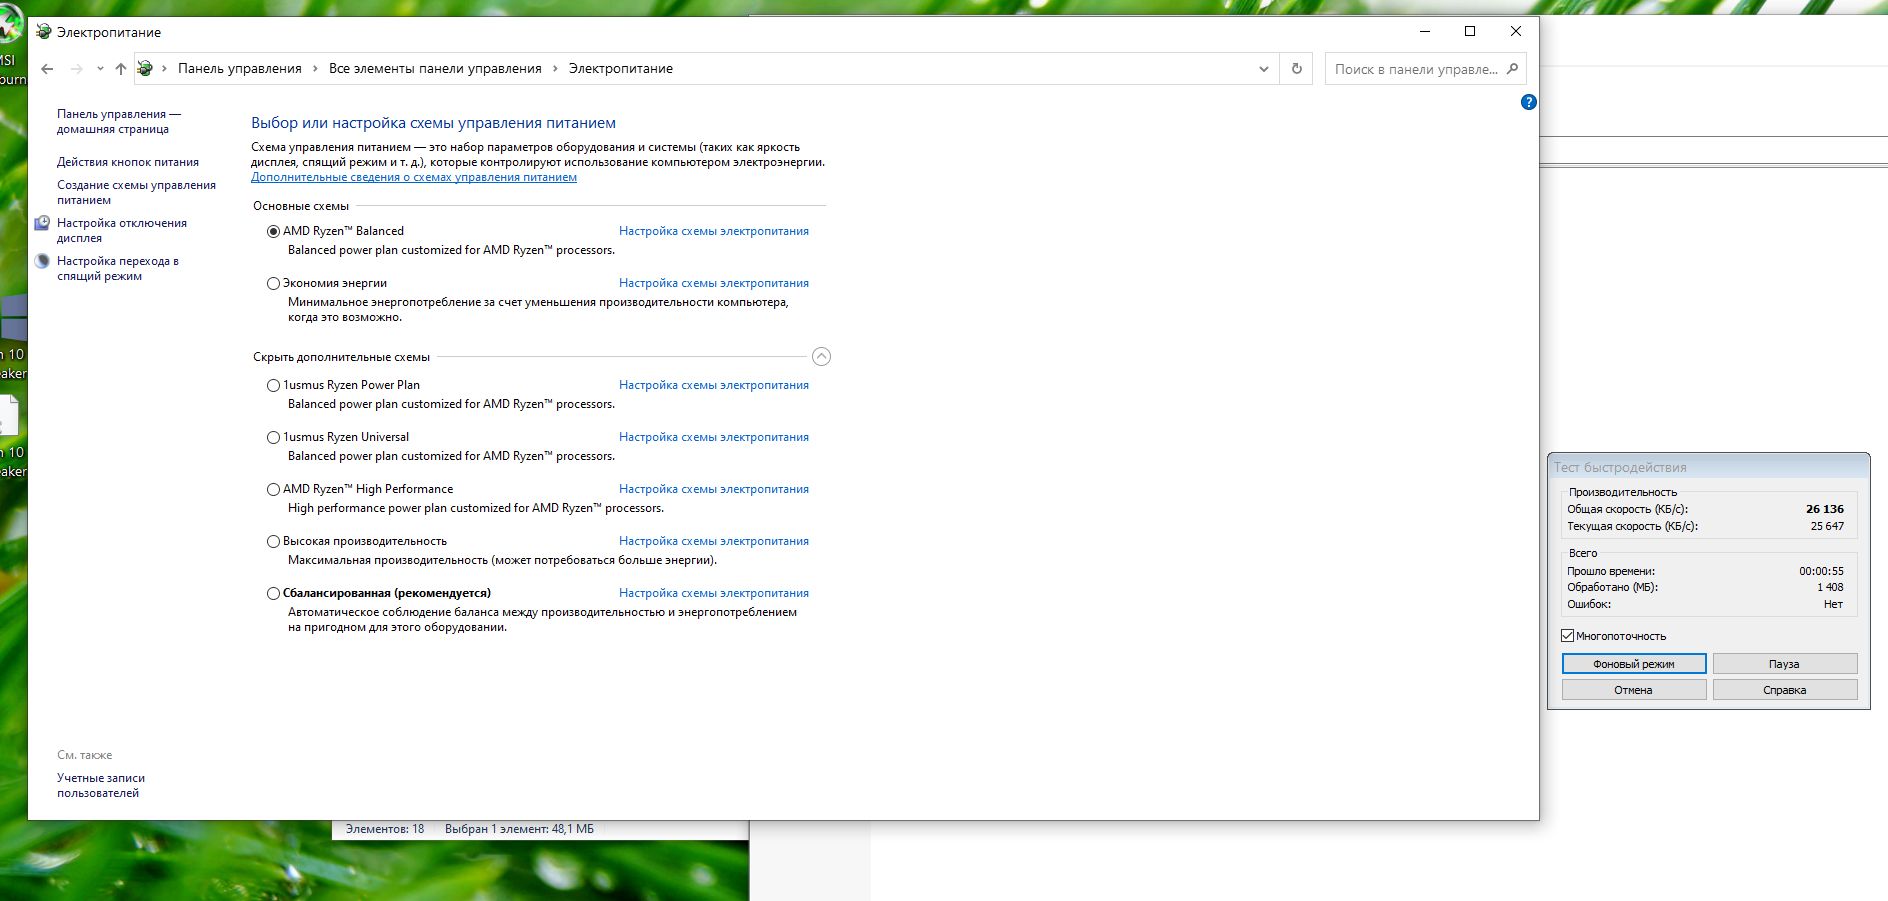This screenshot has width=1888, height=901.
Task: Open 'Настройка перехода в спящий режим' link
Action: click(118, 268)
